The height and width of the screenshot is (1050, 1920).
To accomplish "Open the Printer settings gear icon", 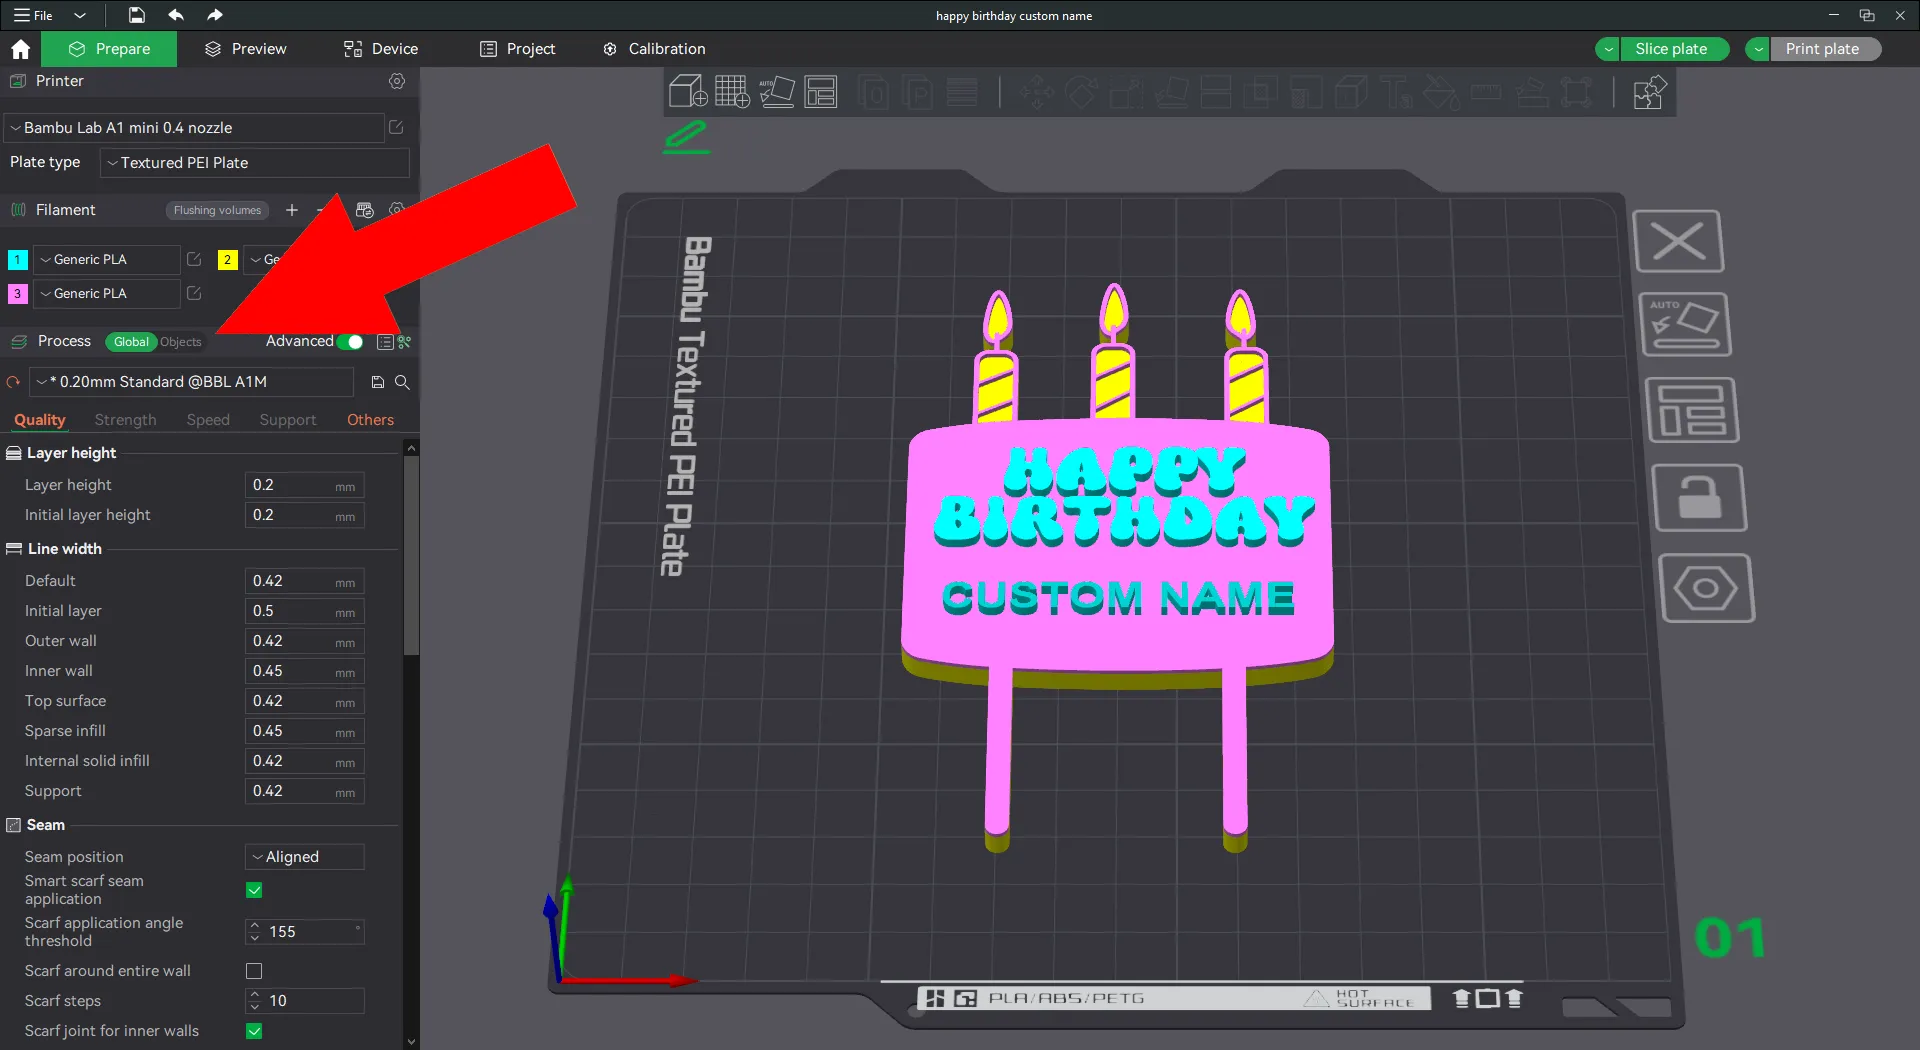I will click(397, 81).
